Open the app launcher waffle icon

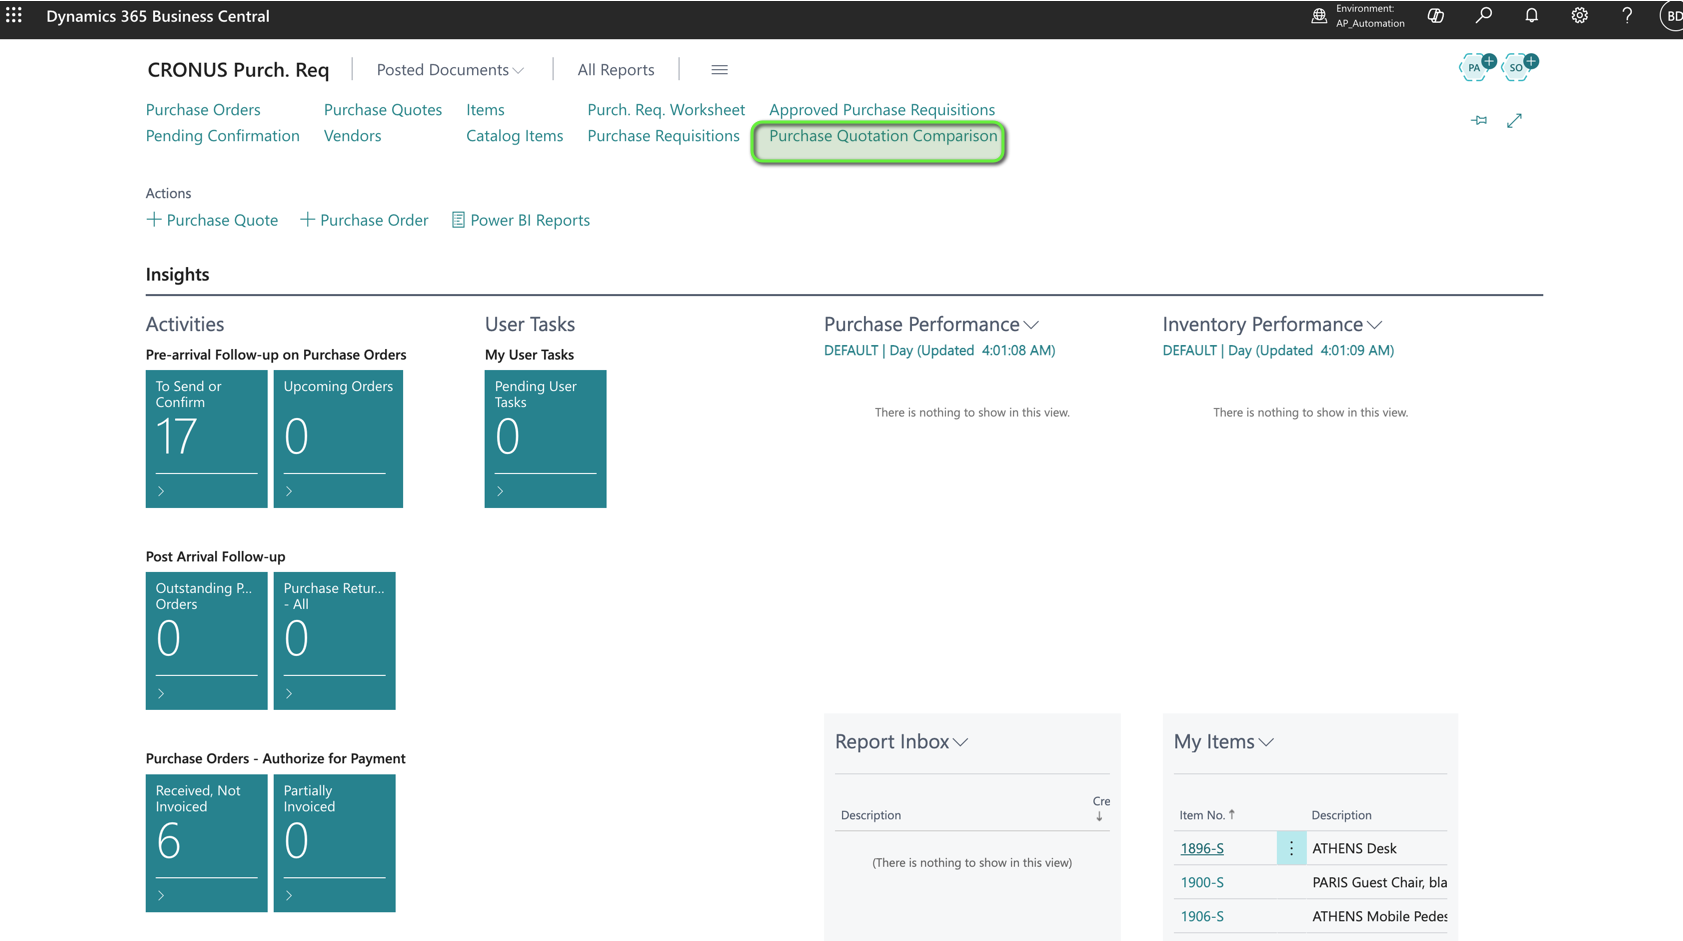(x=14, y=16)
